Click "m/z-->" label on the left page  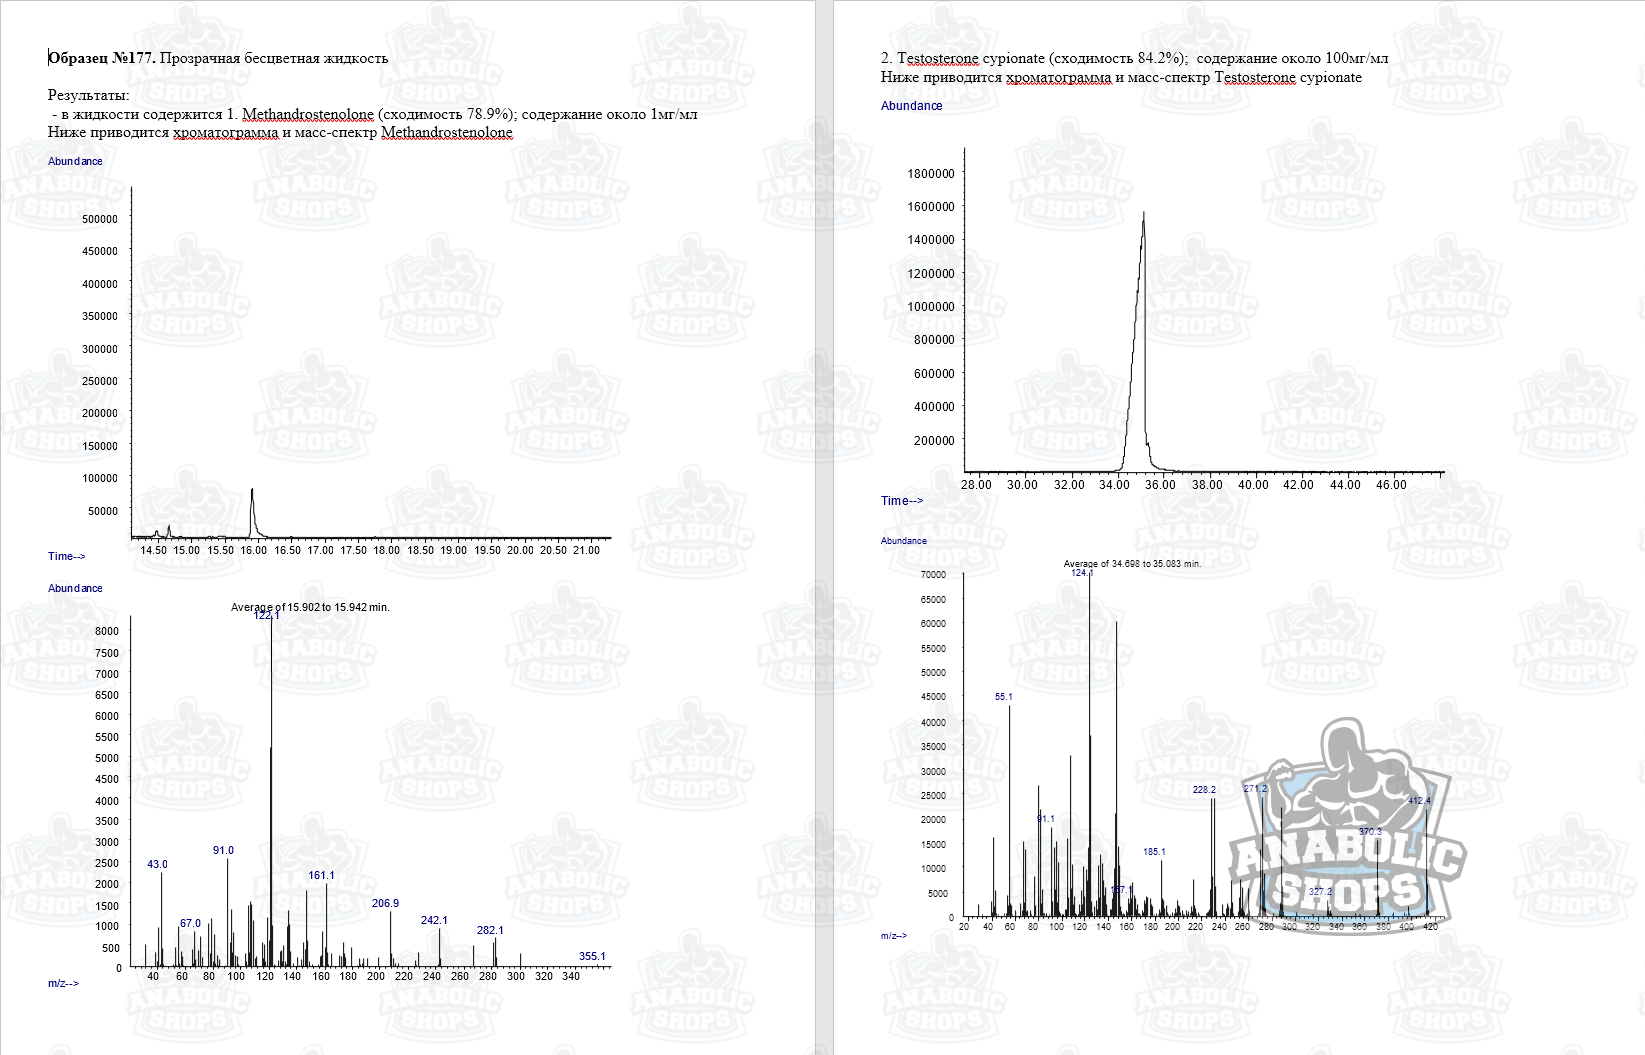coord(63,983)
